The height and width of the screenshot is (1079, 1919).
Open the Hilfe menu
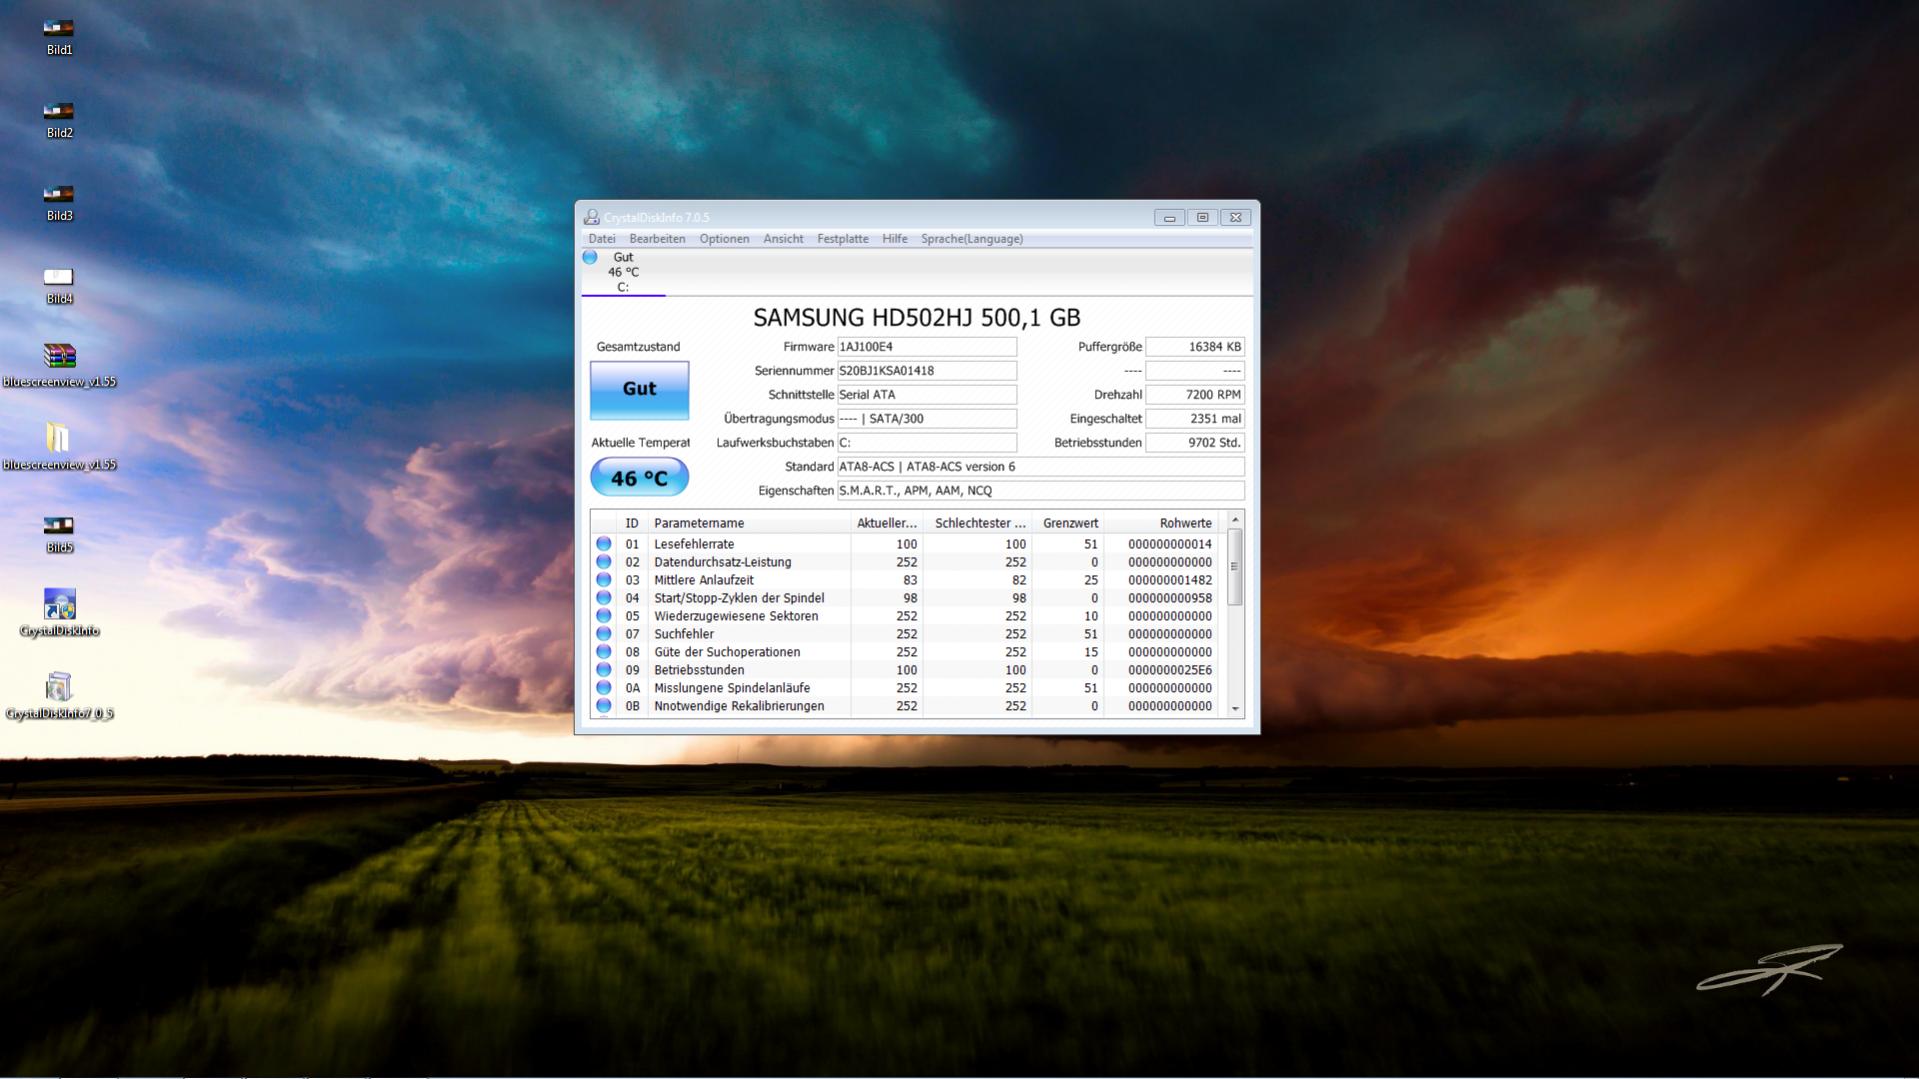pos(895,239)
